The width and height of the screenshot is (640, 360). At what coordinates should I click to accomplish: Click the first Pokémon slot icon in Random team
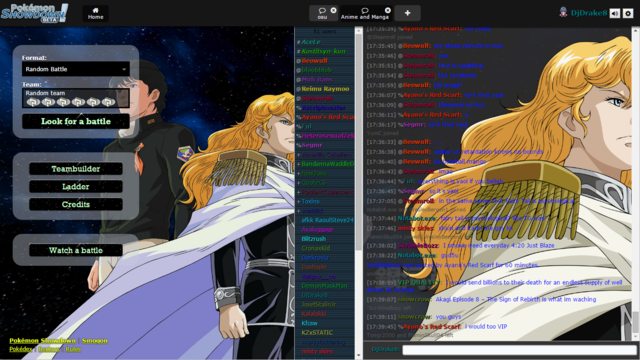click(x=33, y=102)
